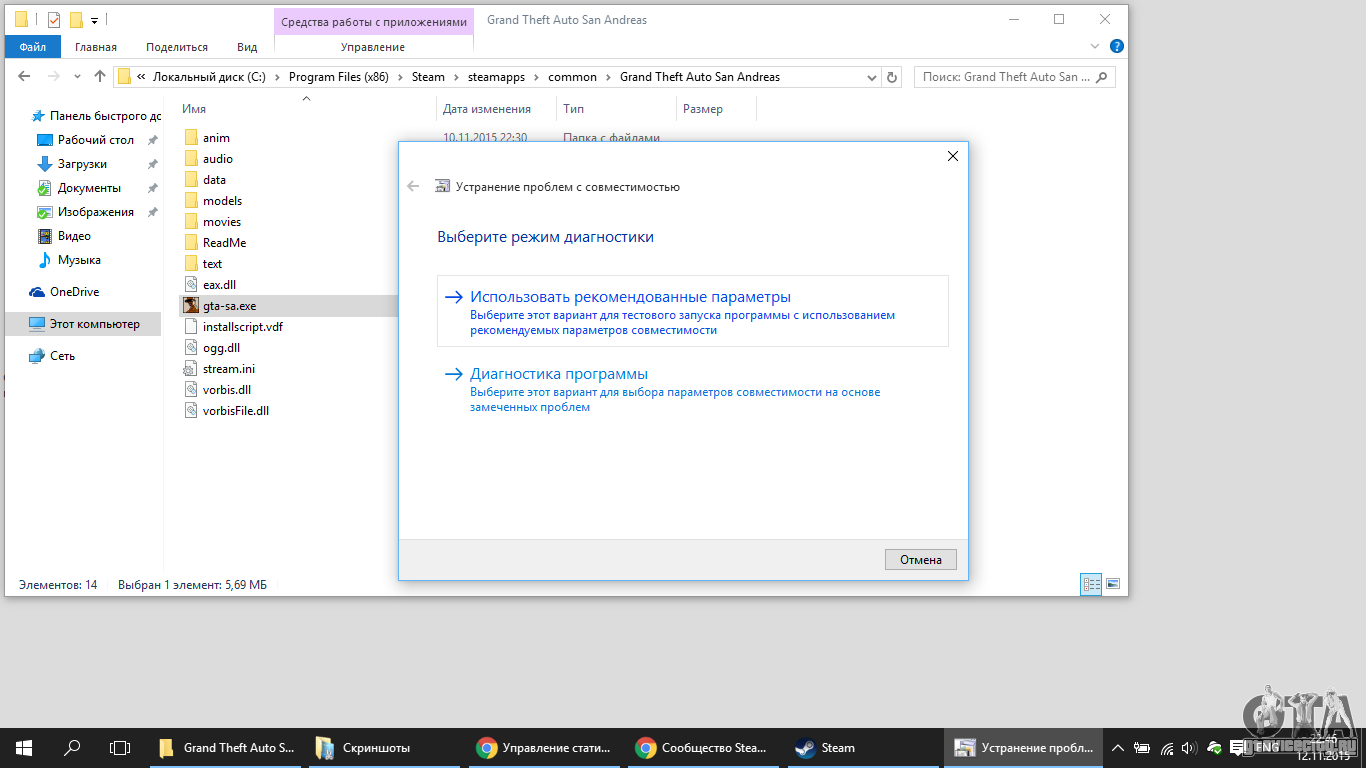Open Steam from the taskbar

coord(863,748)
